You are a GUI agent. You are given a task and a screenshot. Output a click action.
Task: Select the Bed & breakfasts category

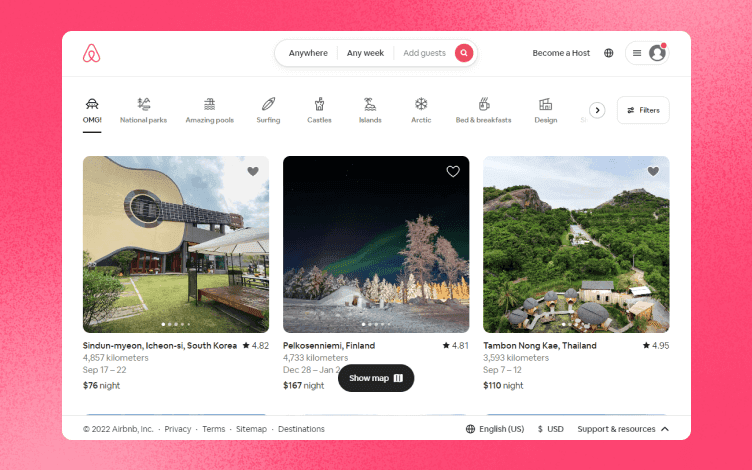483,111
